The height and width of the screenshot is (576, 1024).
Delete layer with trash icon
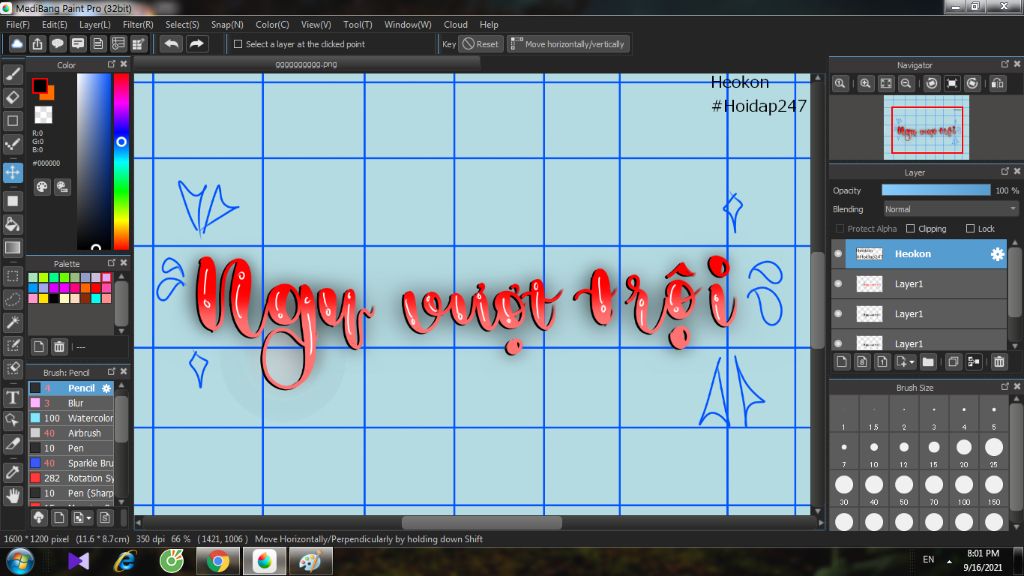(999, 362)
